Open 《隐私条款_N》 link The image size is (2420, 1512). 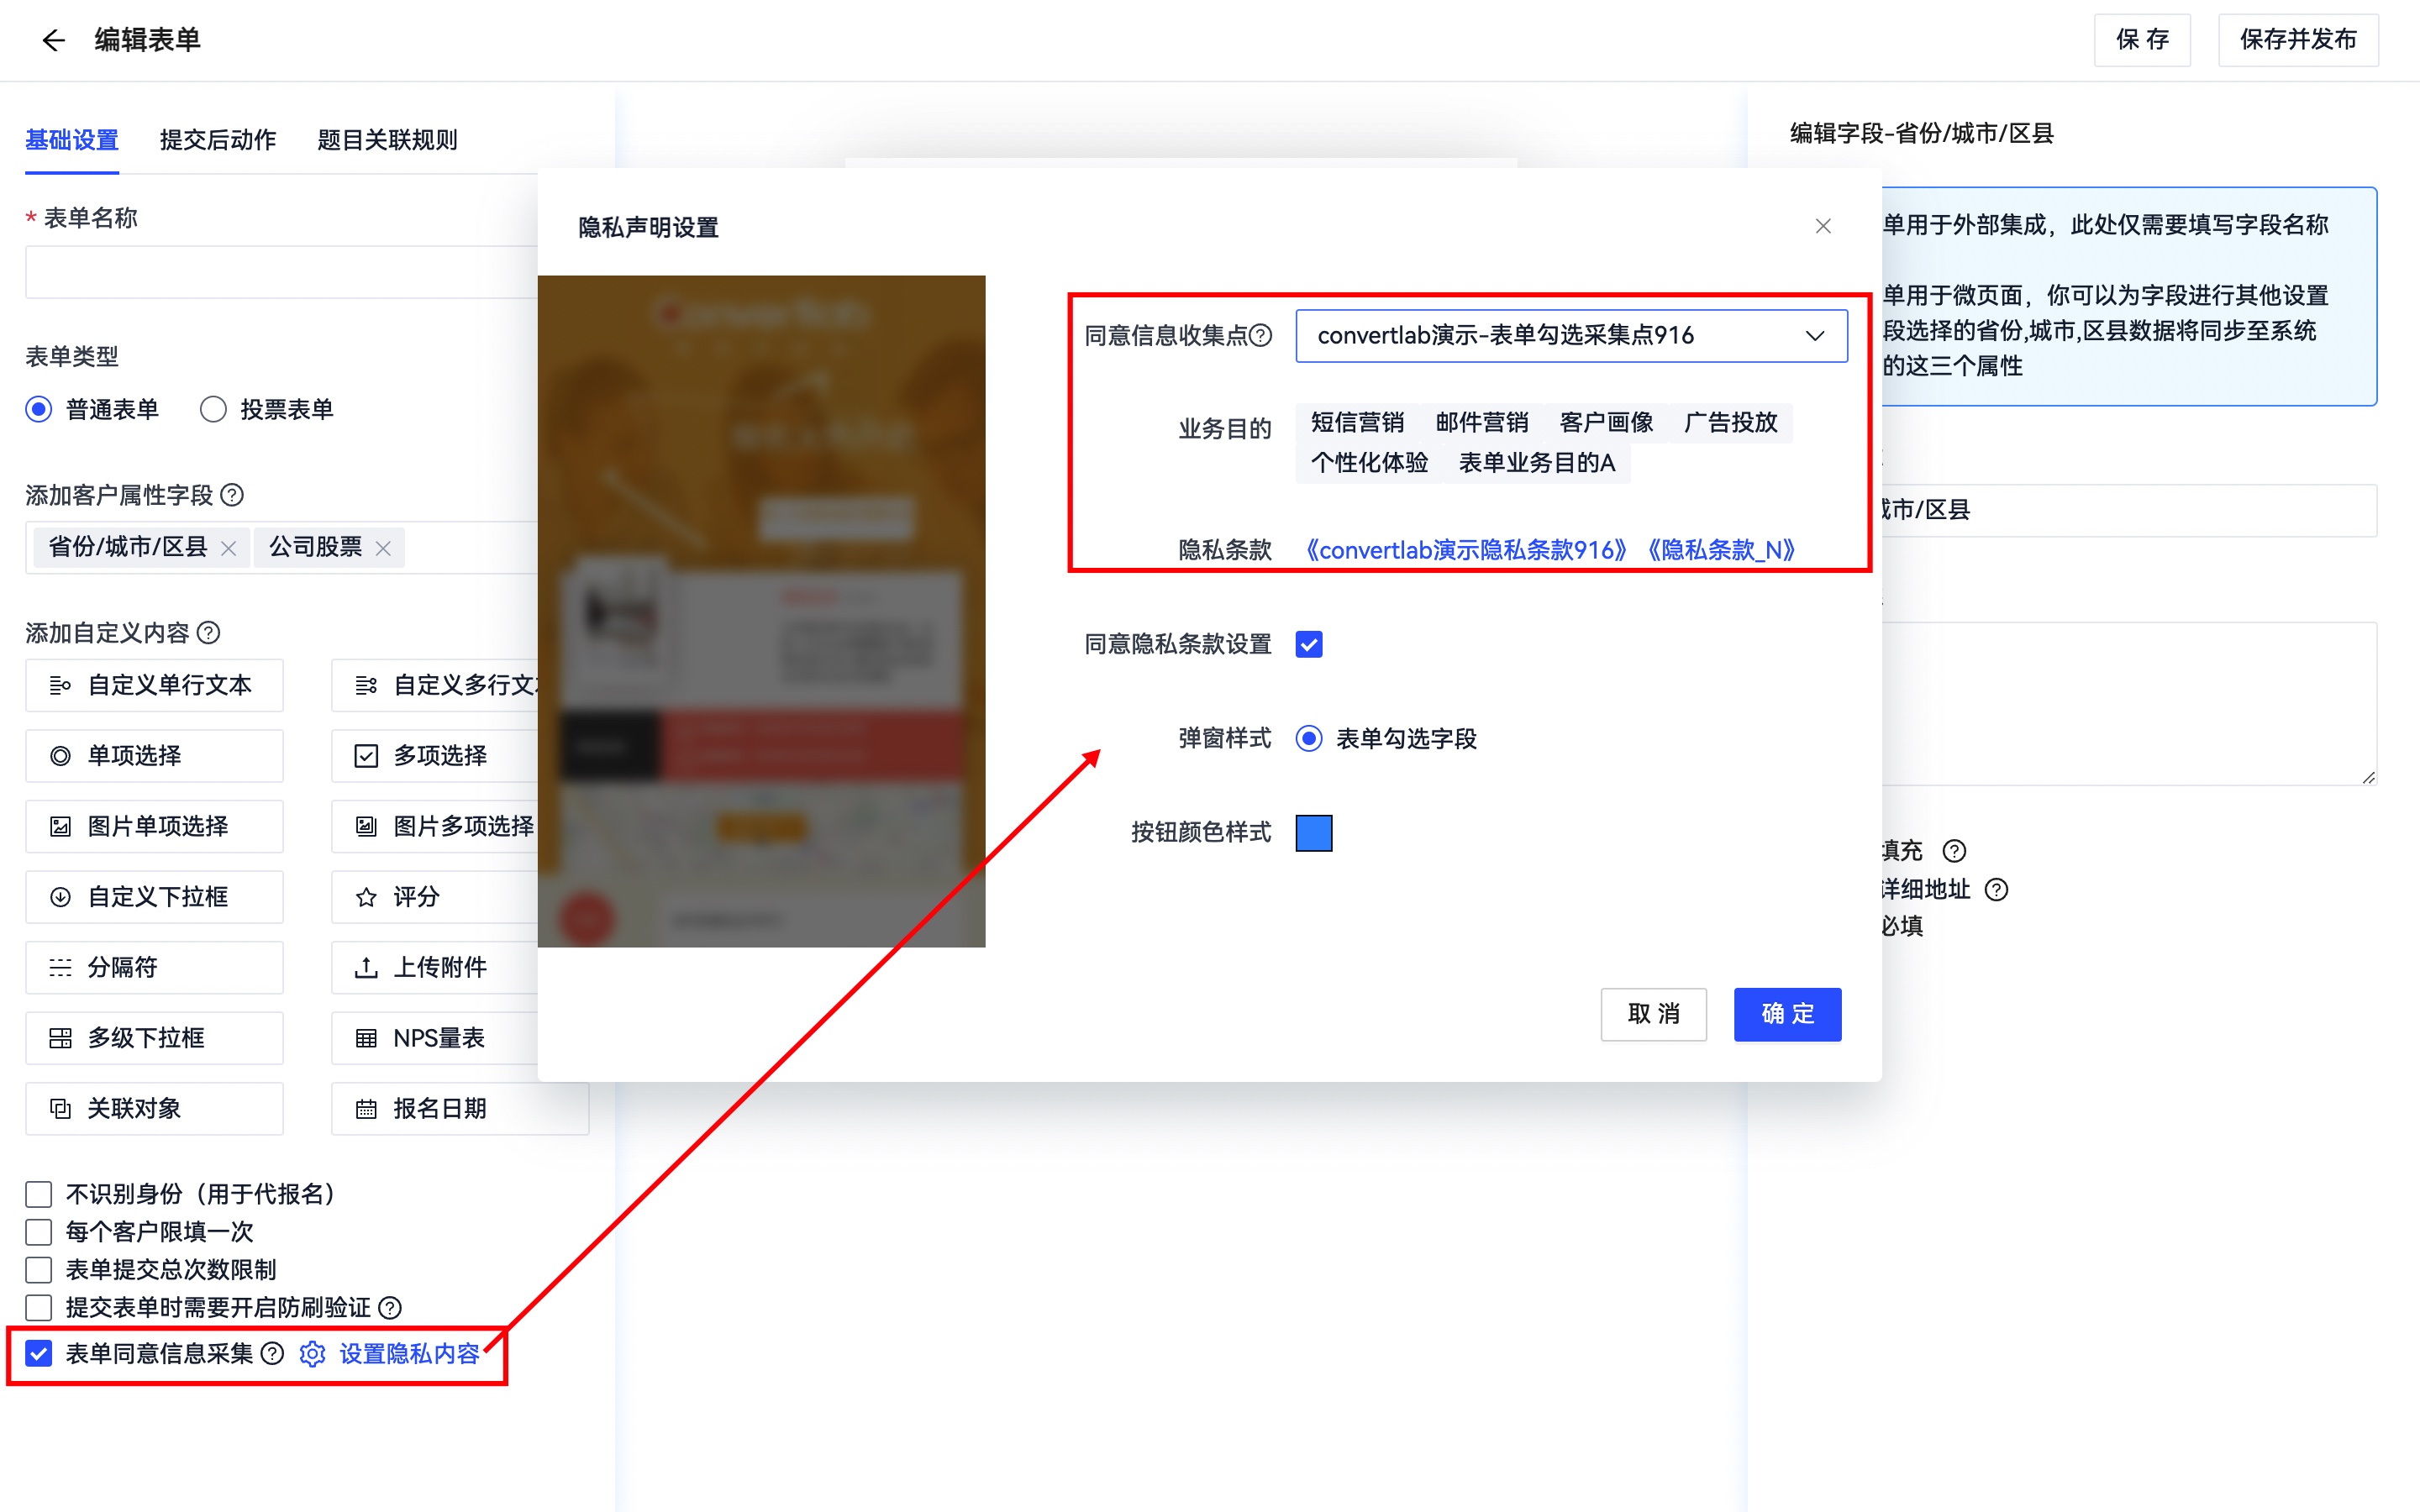(x=1721, y=550)
